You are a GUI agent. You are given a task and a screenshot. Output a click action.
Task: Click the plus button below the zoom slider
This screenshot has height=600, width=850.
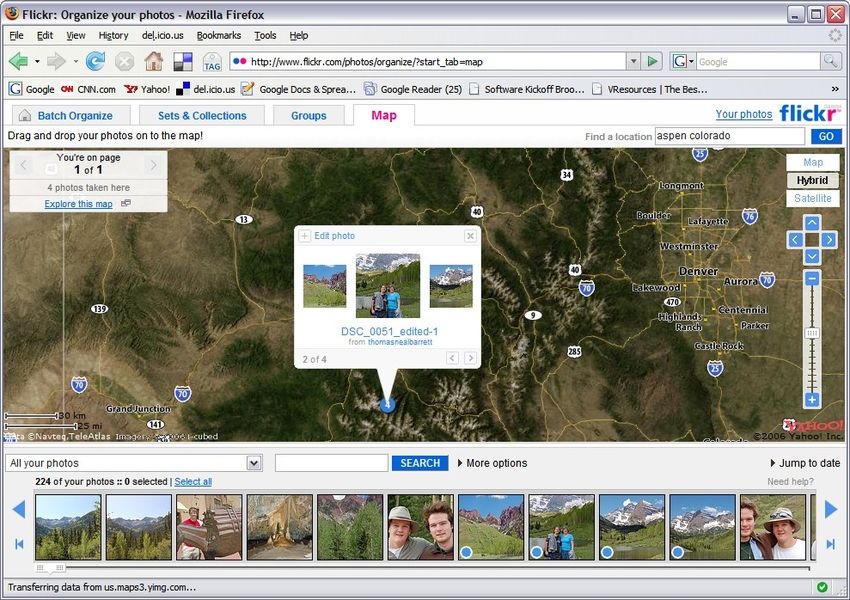click(812, 400)
